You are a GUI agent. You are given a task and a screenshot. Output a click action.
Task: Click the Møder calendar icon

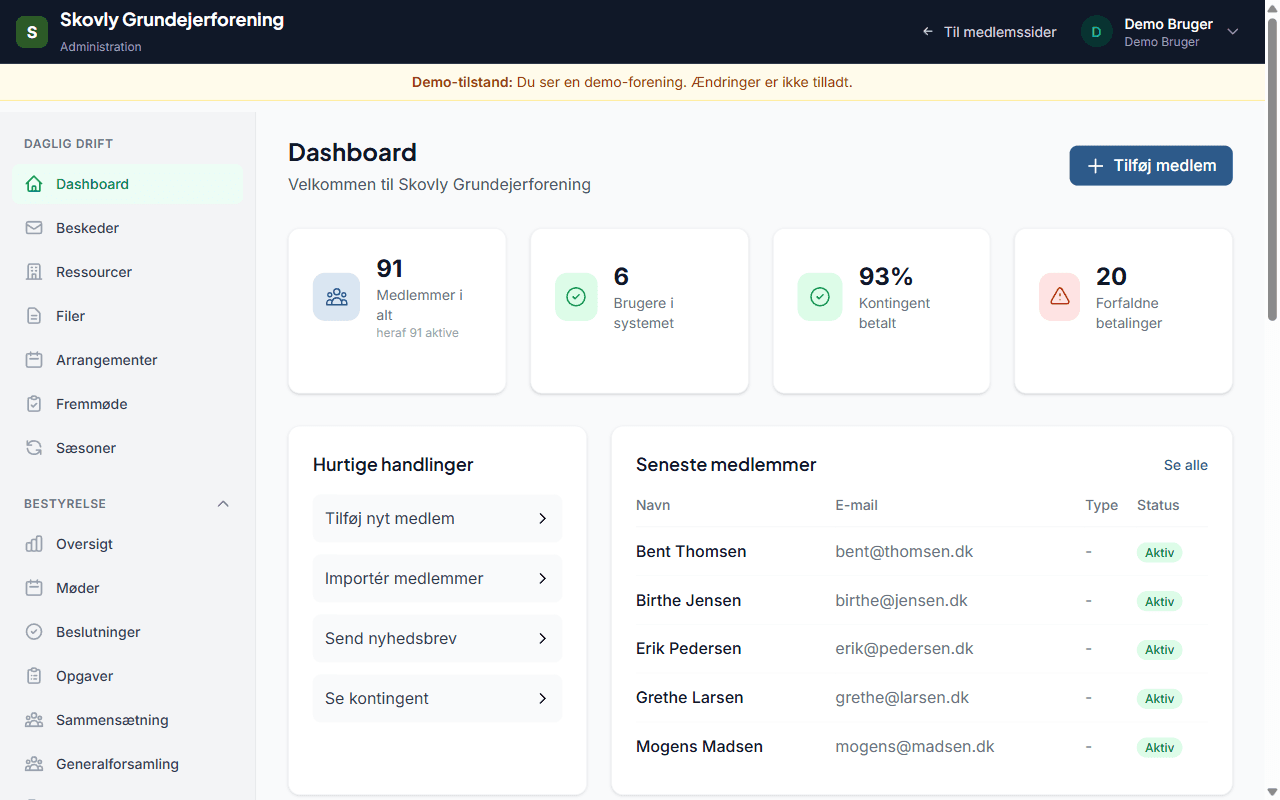pyautogui.click(x=34, y=588)
